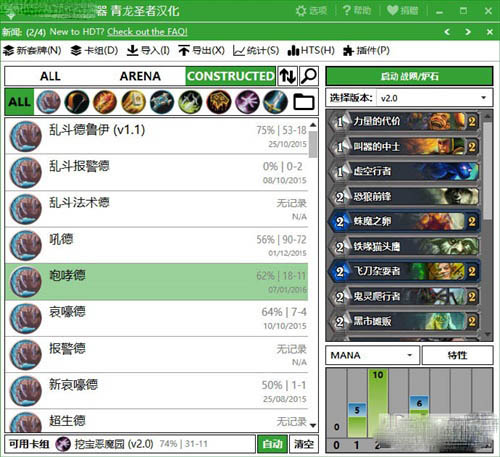Filter decks by Shaman class icon
This screenshot has width=500, height=457.
click(x=219, y=102)
